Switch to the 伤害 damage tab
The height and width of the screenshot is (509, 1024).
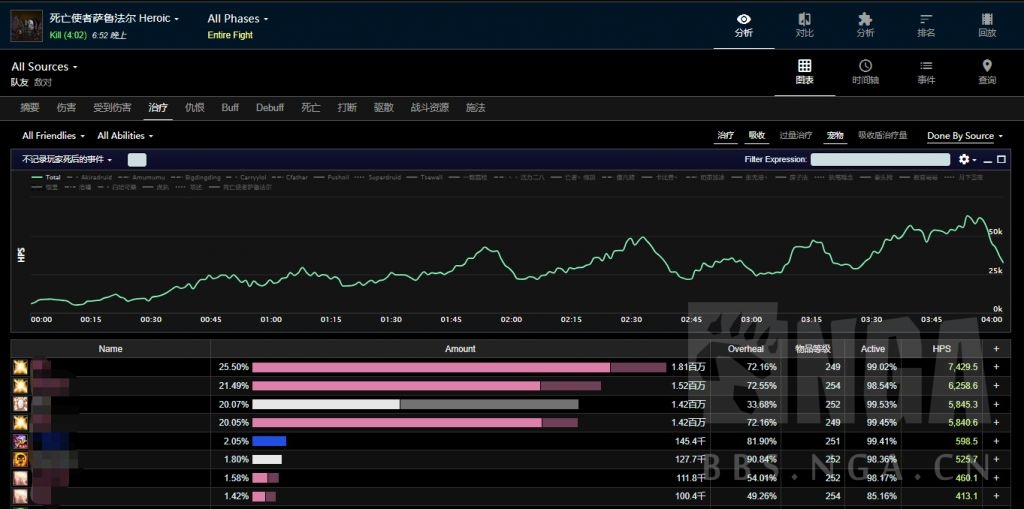click(x=66, y=108)
